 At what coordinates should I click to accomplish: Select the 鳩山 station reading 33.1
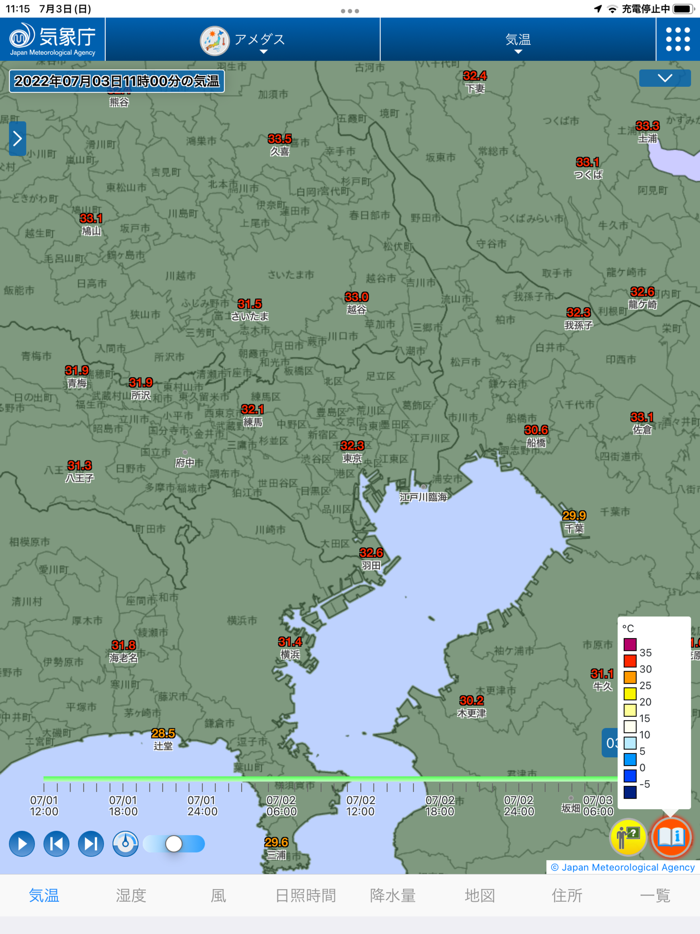tap(91, 225)
